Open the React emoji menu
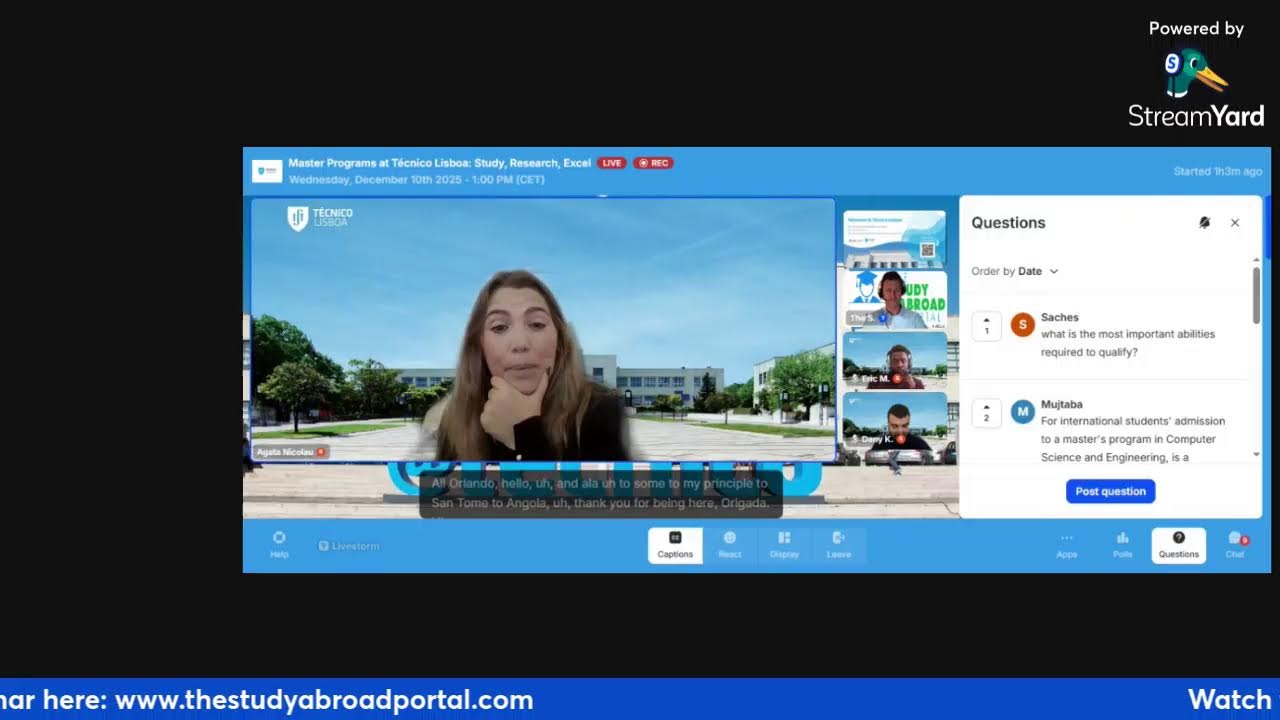Viewport: 1280px width, 720px height. click(730, 545)
